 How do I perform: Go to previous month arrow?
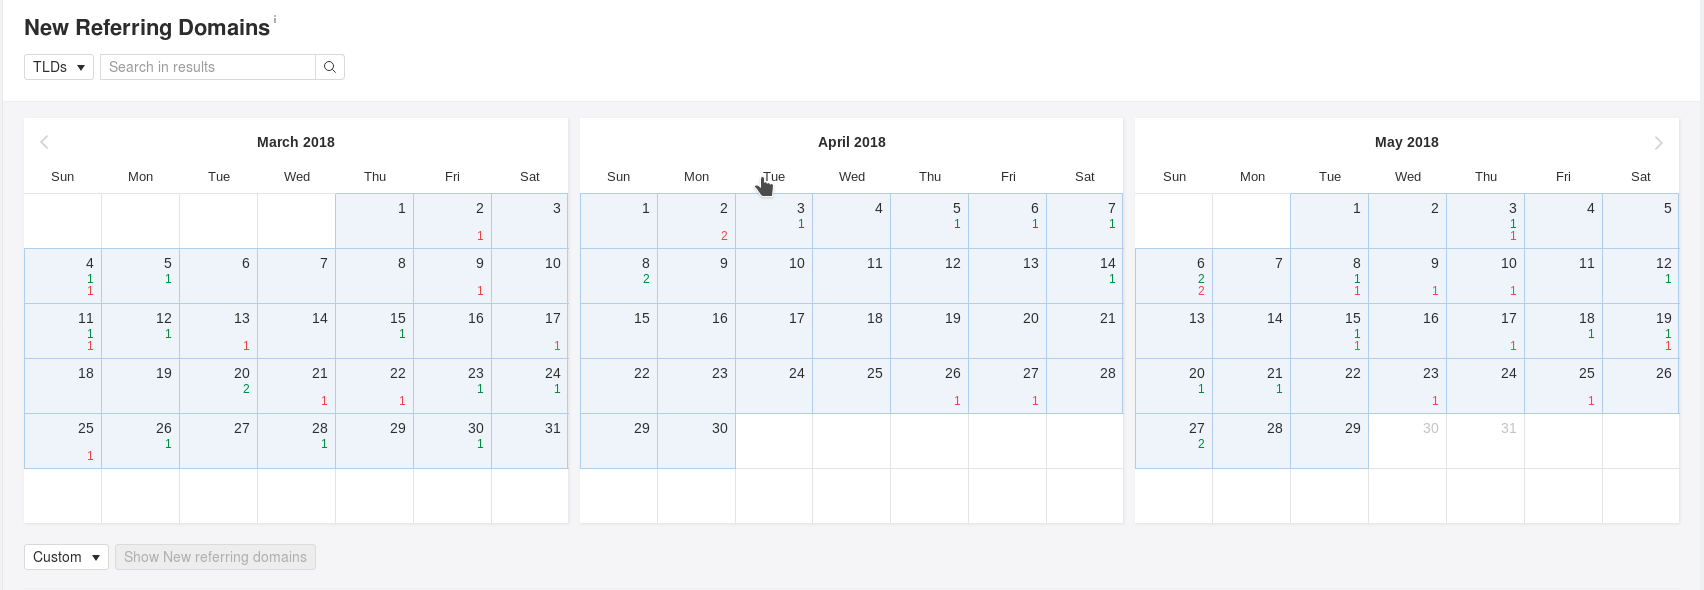(x=44, y=142)
